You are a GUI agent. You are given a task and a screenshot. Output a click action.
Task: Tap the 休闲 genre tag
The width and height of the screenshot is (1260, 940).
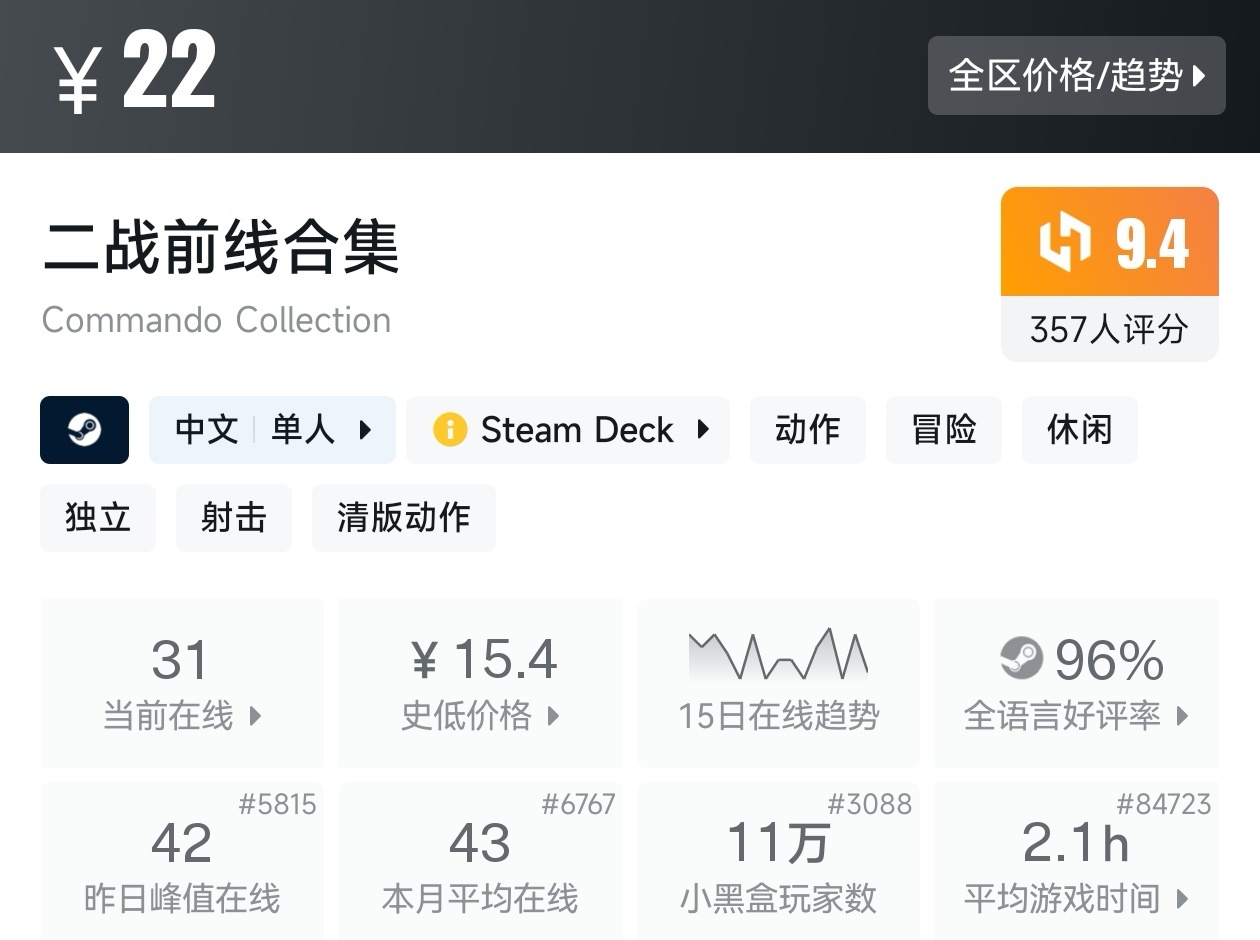coord(1079,430)
